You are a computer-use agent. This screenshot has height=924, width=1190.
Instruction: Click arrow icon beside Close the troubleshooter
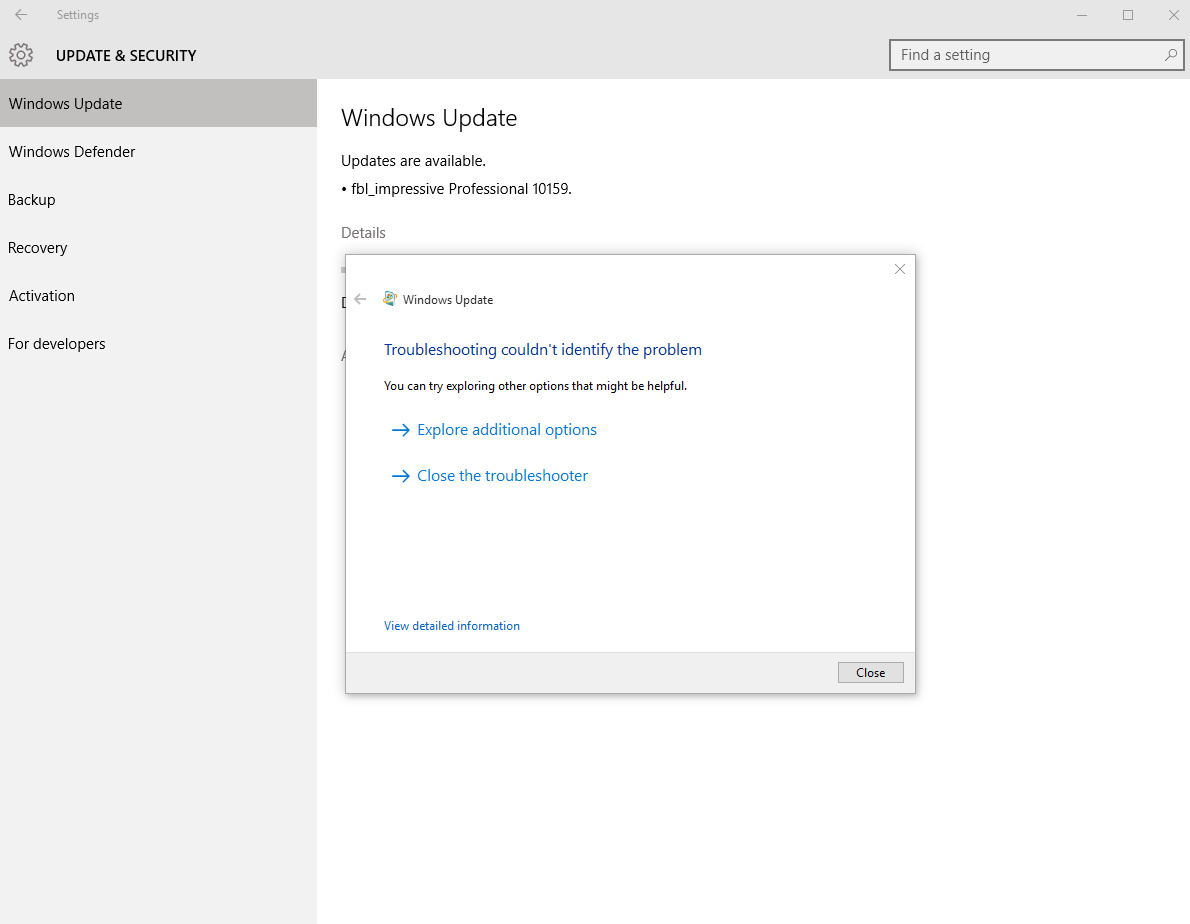pos(401,476)
